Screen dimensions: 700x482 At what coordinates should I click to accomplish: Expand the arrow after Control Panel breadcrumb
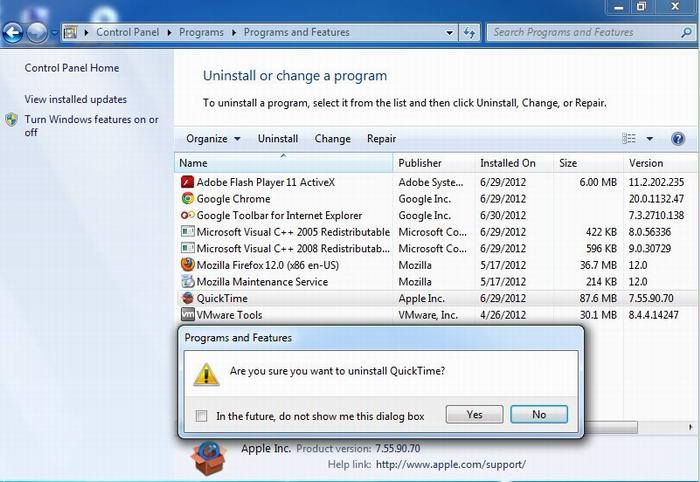pyautogui.click(x=169, y=33)
